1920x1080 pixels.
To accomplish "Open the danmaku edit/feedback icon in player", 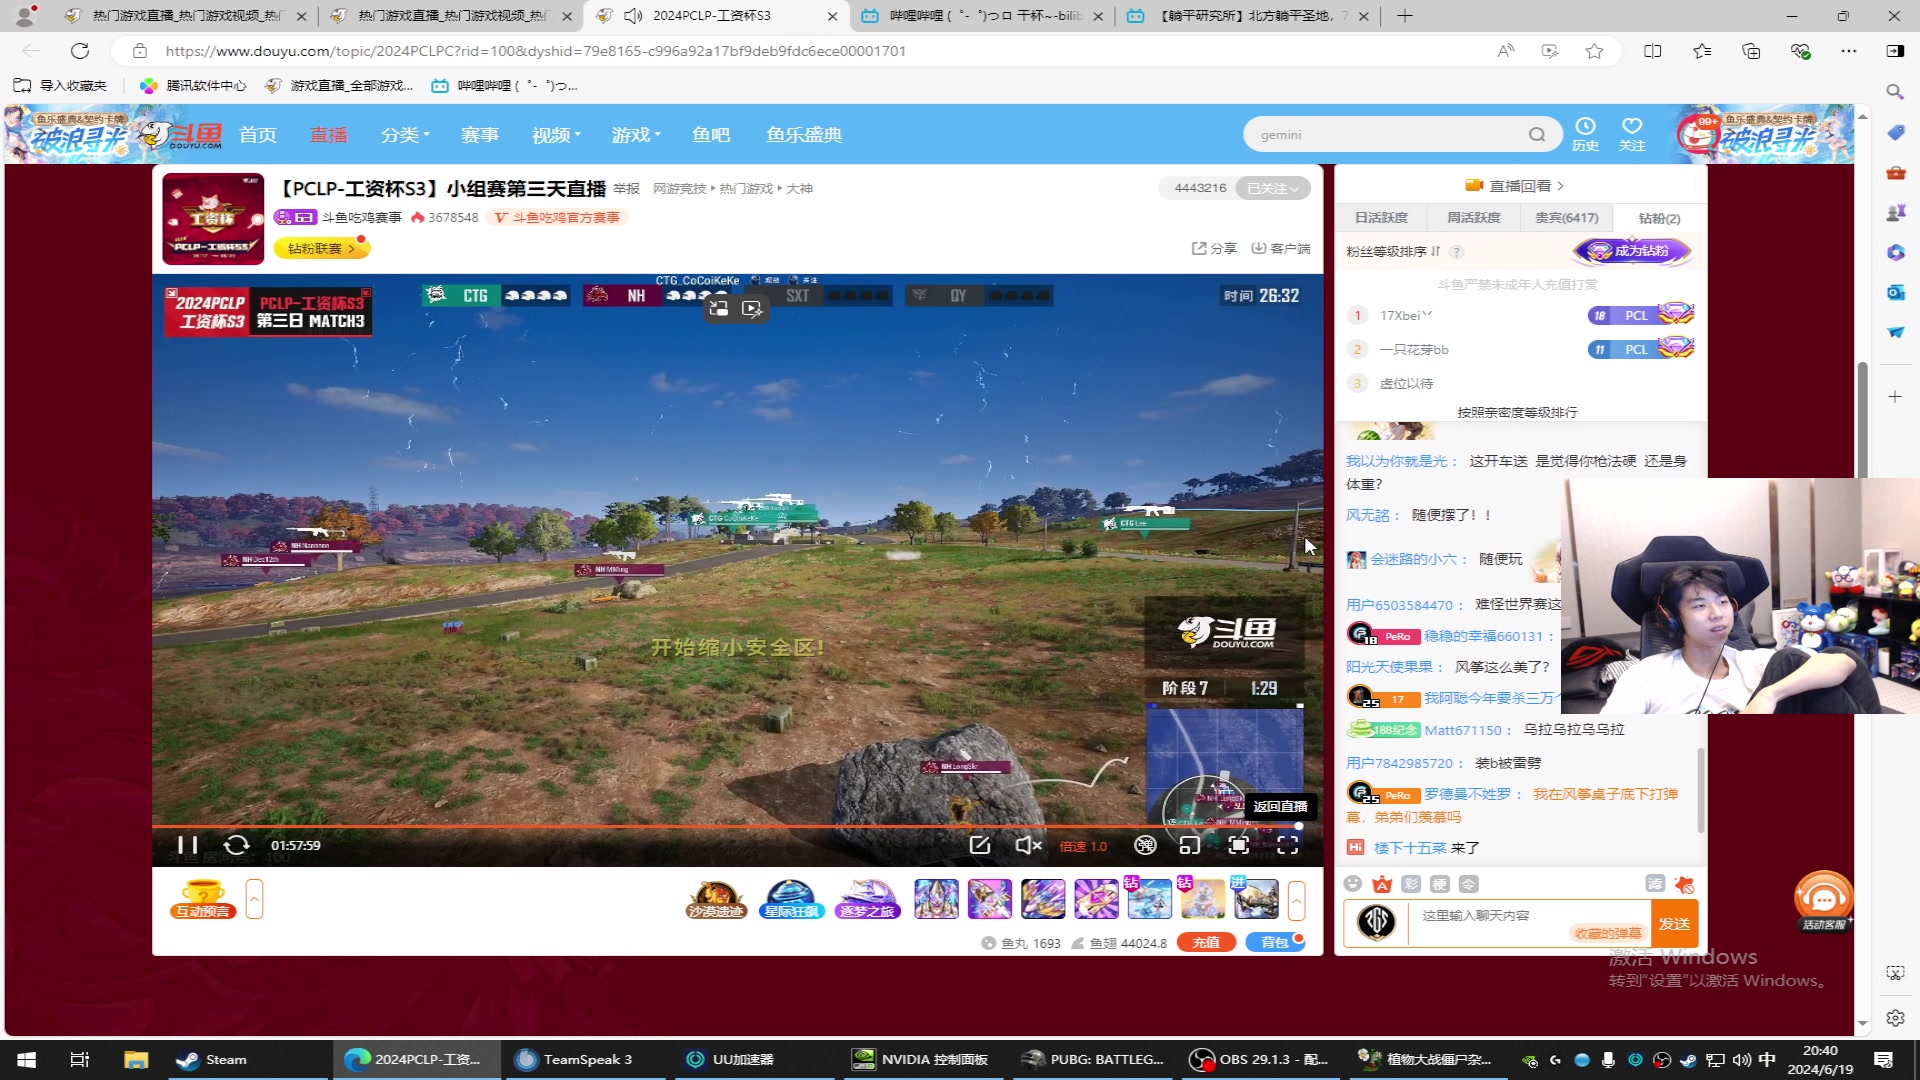I will tap(980, 845).
